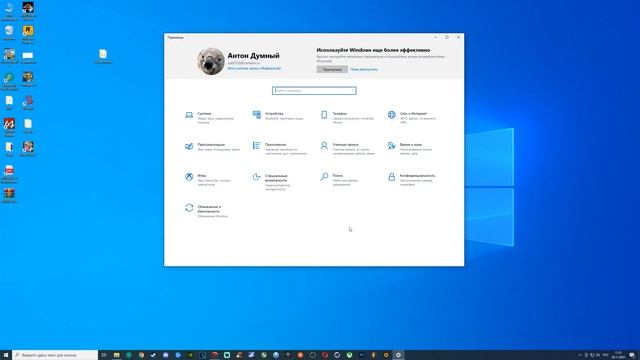Focus the settings search field
Screen dimensions: 640x360
314,91
